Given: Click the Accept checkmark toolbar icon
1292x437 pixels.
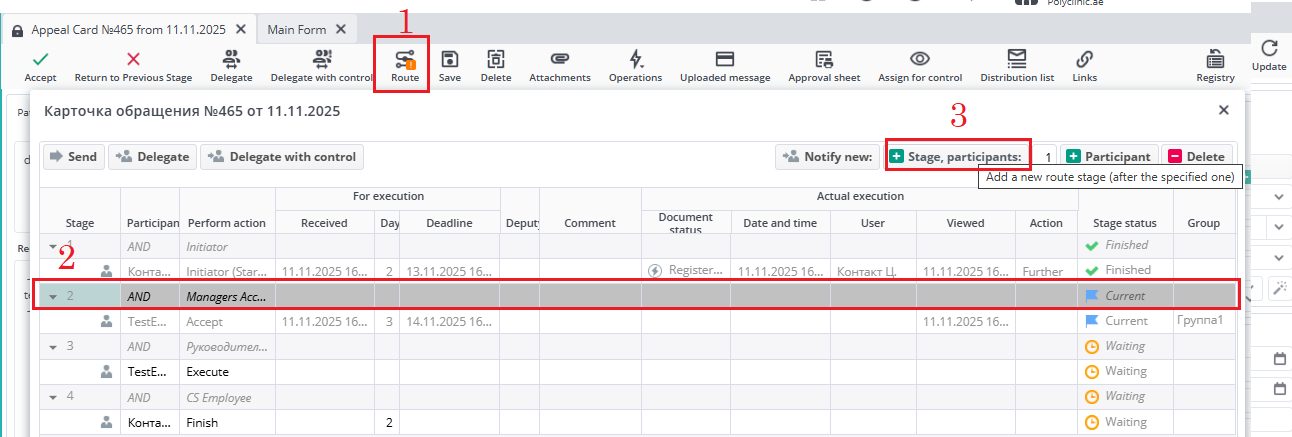Looking at the screenshot, I should coord(40,59).
